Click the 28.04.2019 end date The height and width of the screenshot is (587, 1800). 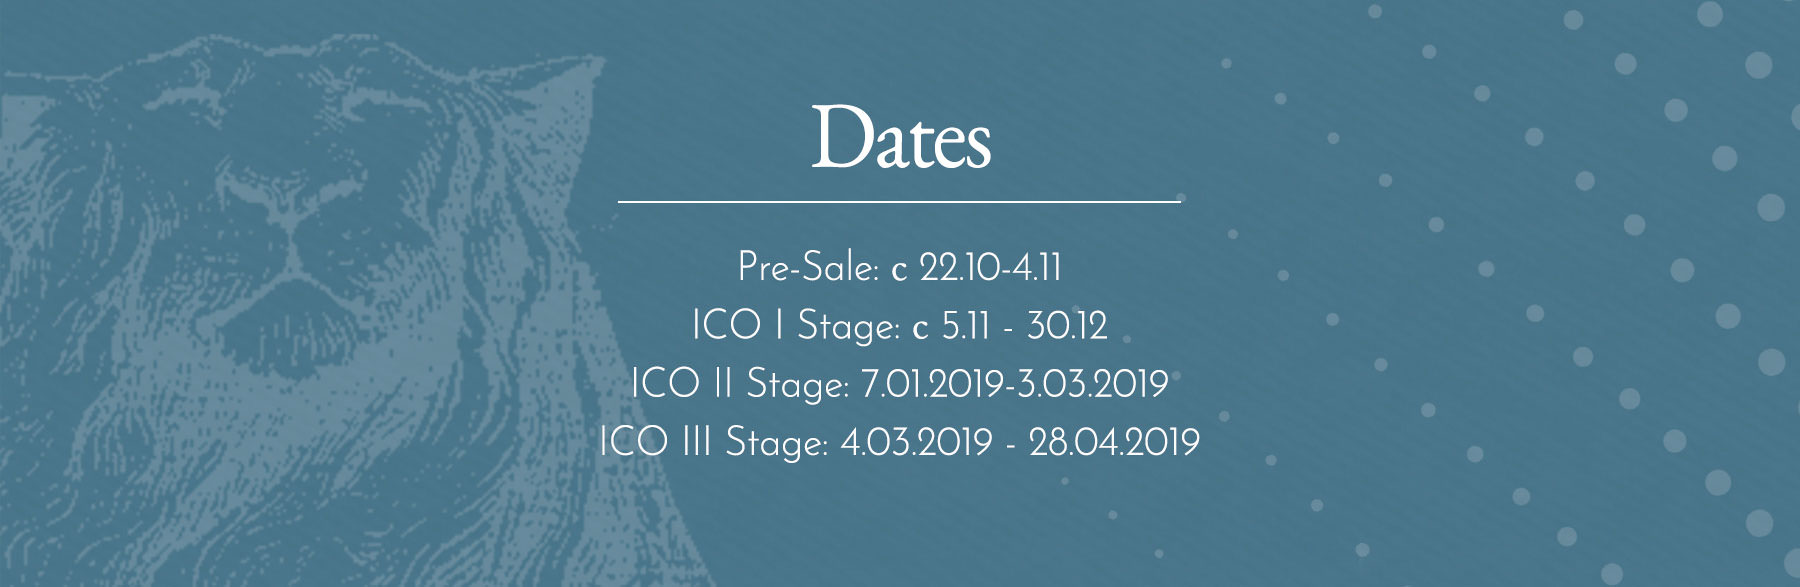coord(1114,442)
